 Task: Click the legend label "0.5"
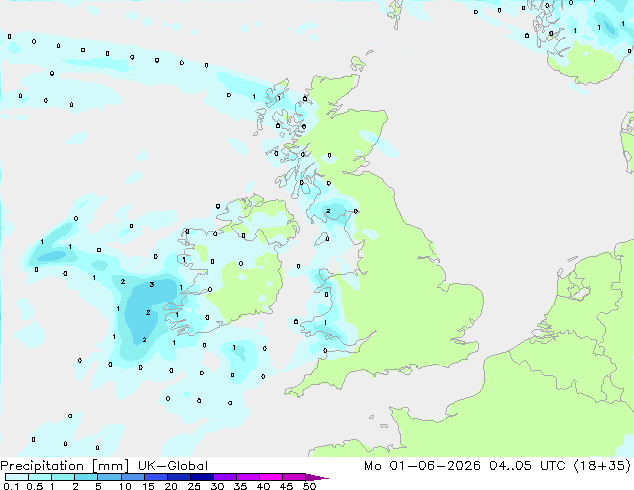pyautogui.click(x=35, y=486)
